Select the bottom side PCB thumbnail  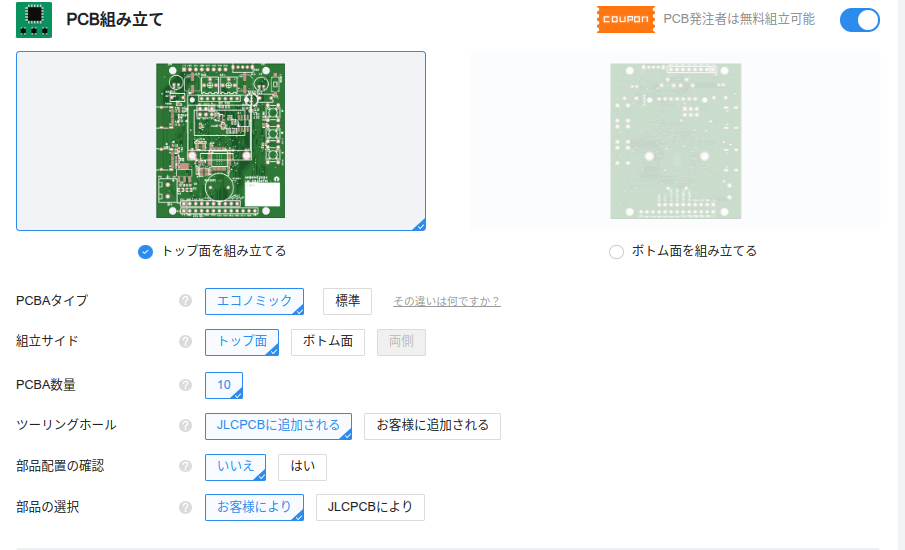[675, 141]
